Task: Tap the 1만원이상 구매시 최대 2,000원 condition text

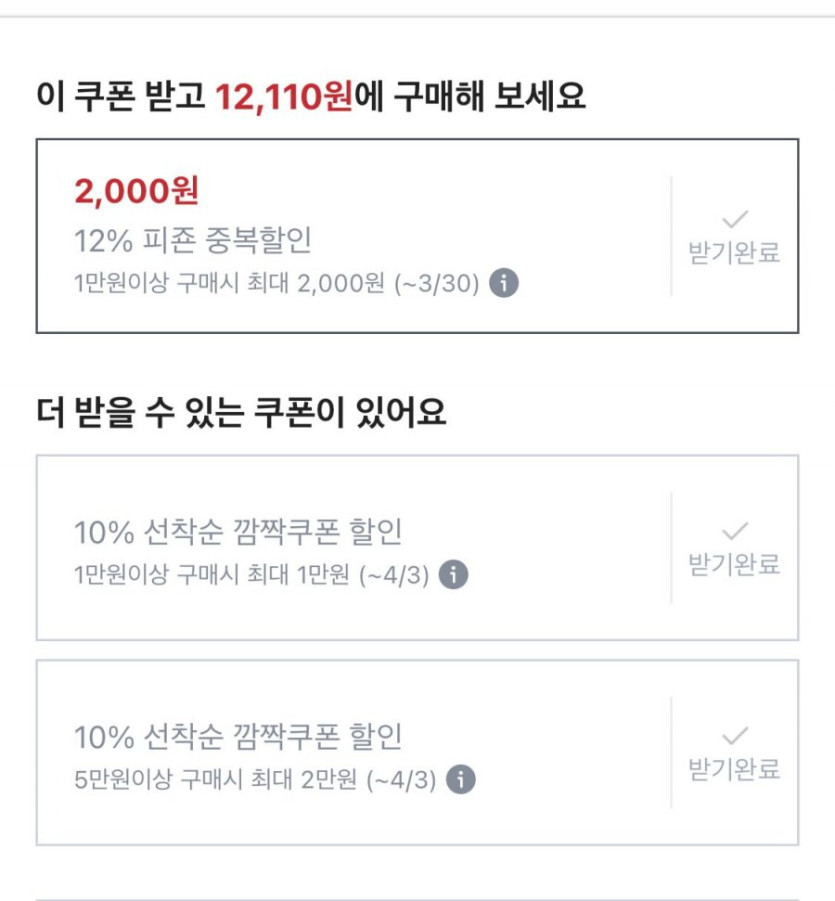Action: point(229,284)
